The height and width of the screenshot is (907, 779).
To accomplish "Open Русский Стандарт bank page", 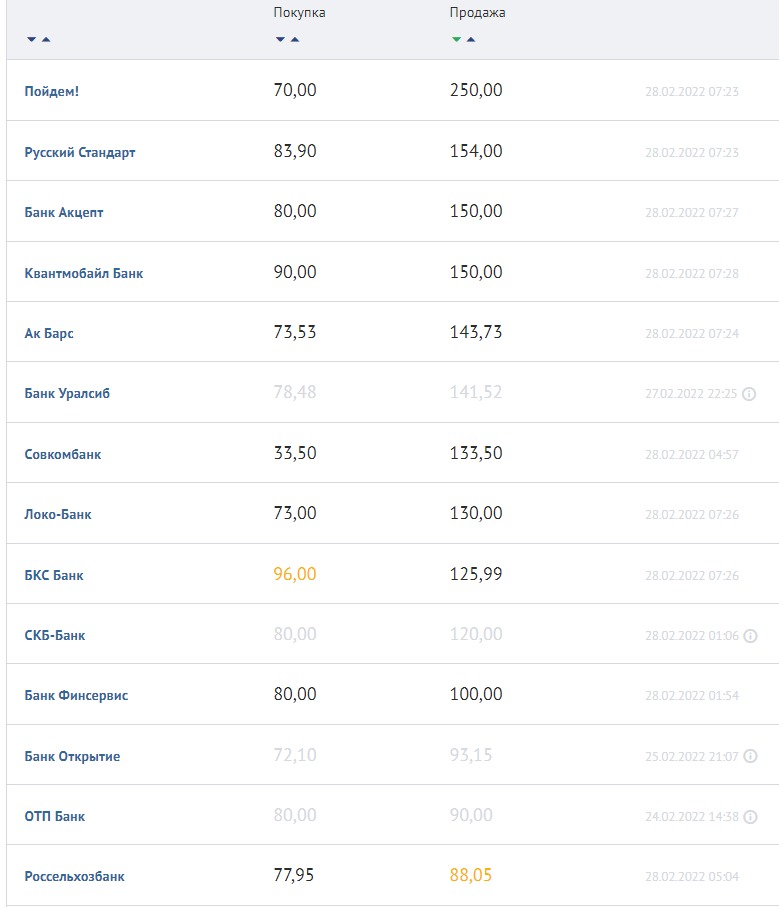I will coord(80,153).
